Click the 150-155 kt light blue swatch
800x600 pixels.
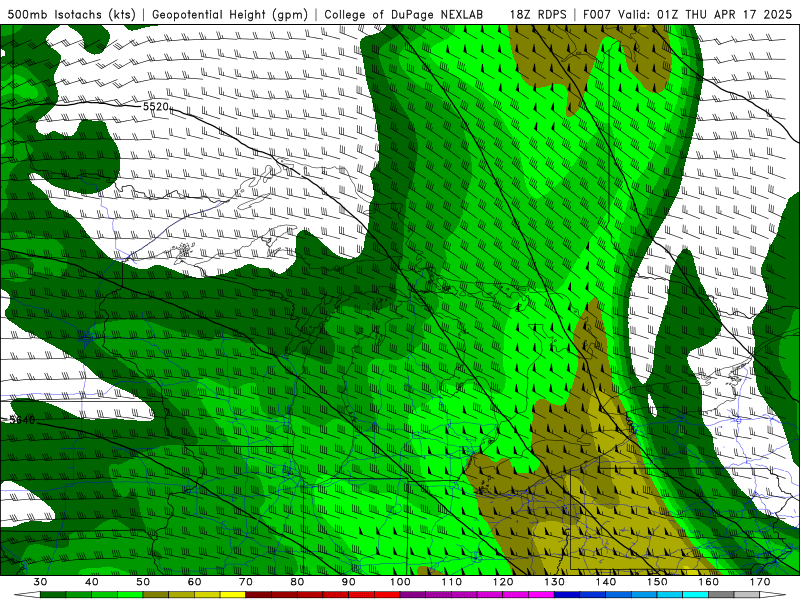670,595
